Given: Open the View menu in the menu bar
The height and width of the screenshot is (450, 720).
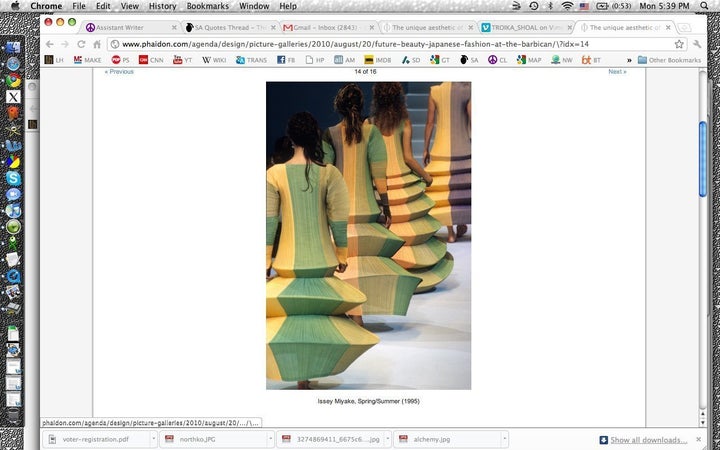Looking at the screenshot, I should (x=129, y=6).
